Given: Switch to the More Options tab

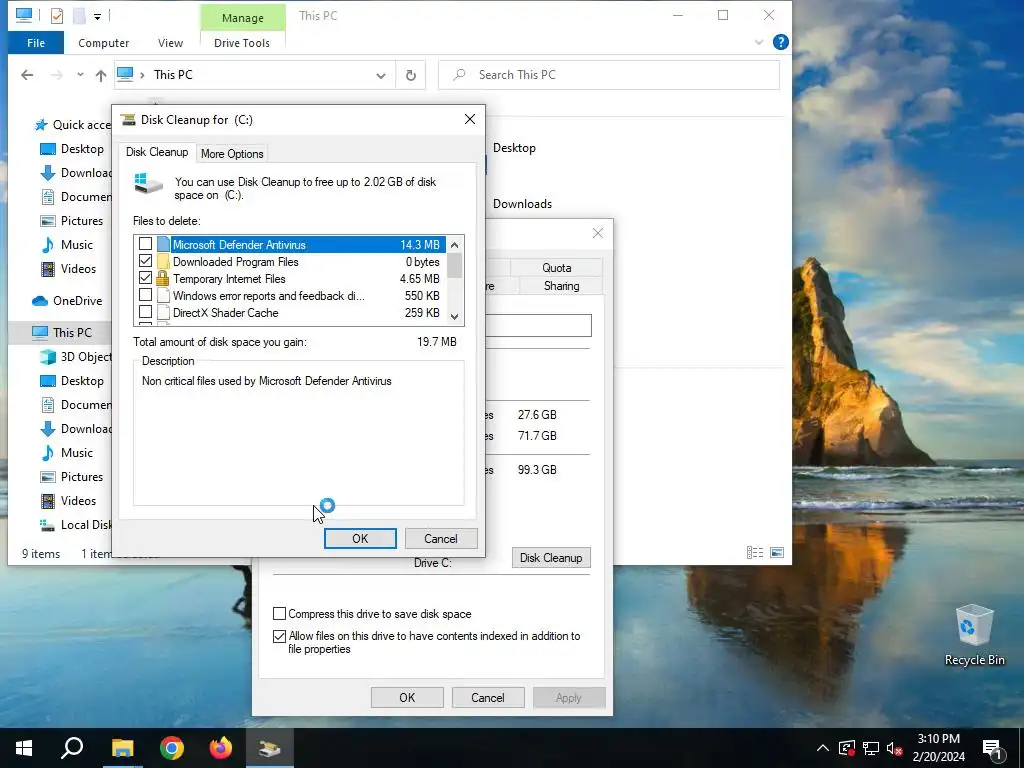Looking at the screenshot, I should [232, 153].
